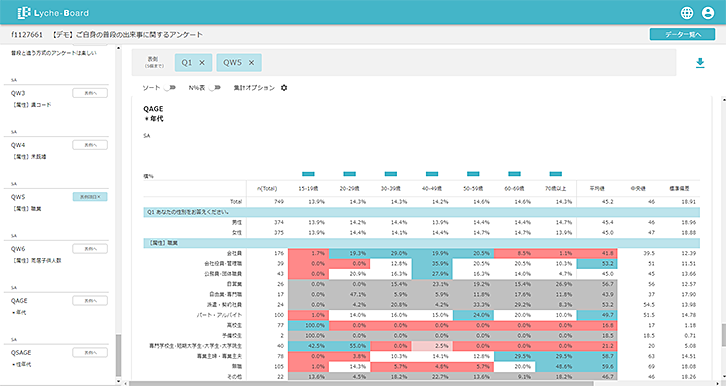Click the teal marker above 70歳以上 column
This screenshot has width=726, height=386.
pyautogui.click(x=556, y=174)
